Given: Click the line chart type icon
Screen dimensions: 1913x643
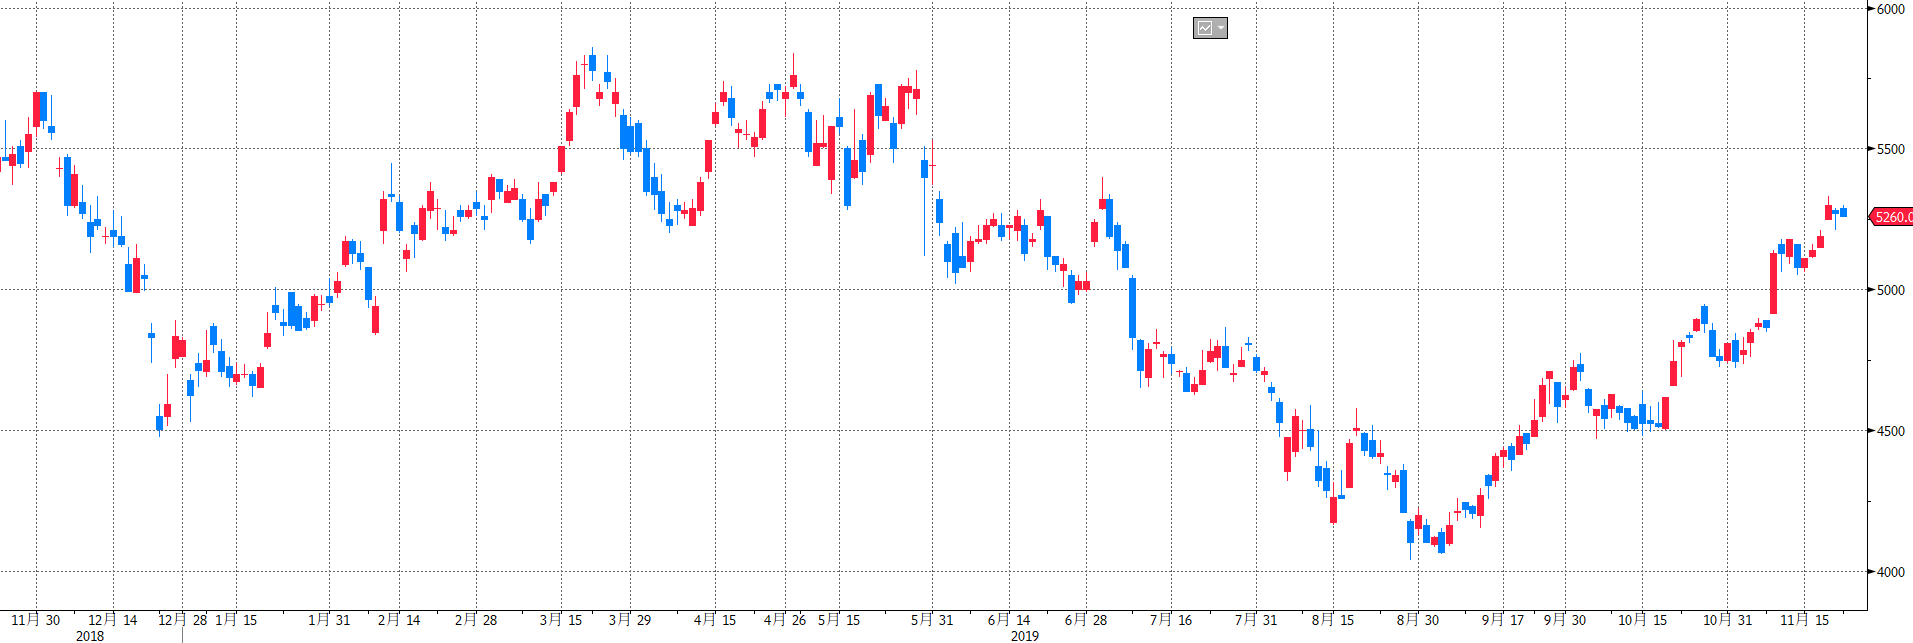Looking at the screenshot, I should pos(1205,28).
